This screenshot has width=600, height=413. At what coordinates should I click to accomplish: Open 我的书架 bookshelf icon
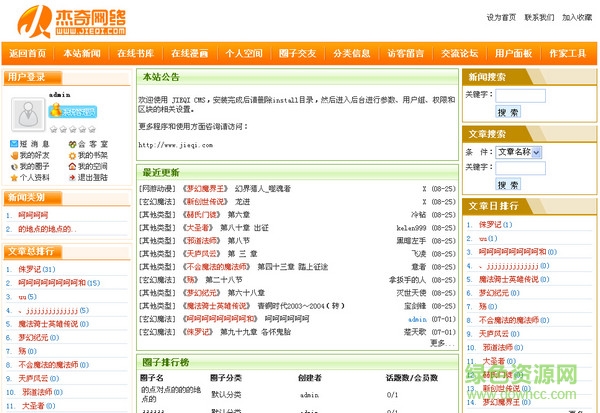tap(71, 155)
